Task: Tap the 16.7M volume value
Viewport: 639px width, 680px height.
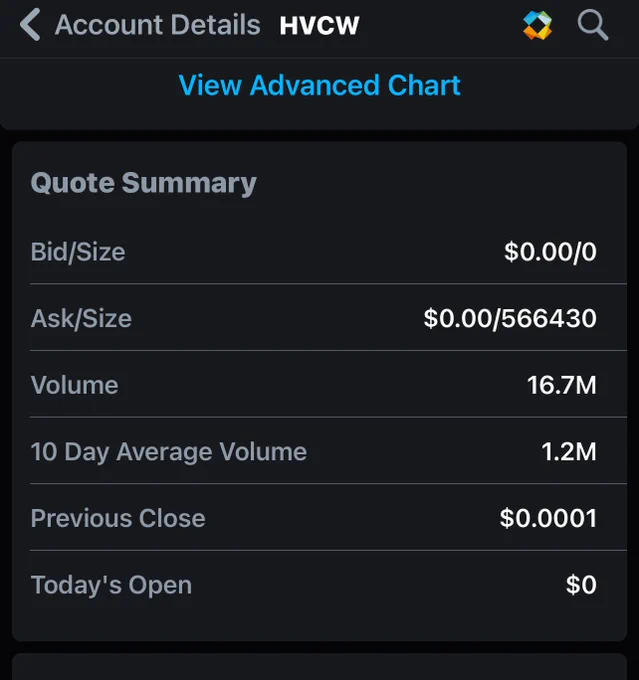Action: (562, 385)
